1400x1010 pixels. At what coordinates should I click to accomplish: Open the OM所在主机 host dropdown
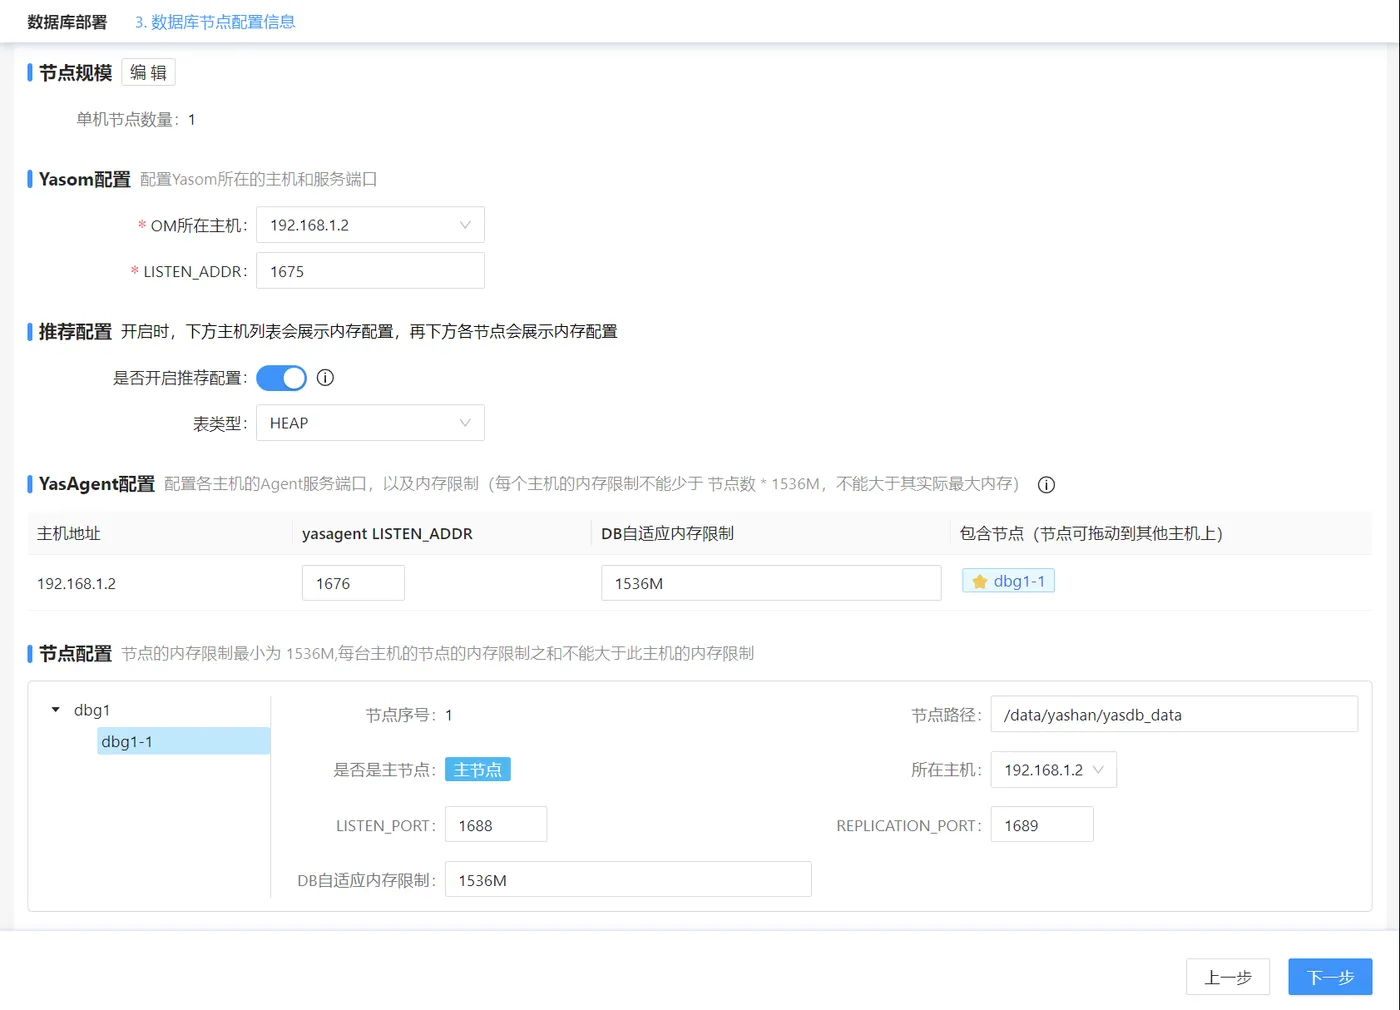click(x=370, y=224)
